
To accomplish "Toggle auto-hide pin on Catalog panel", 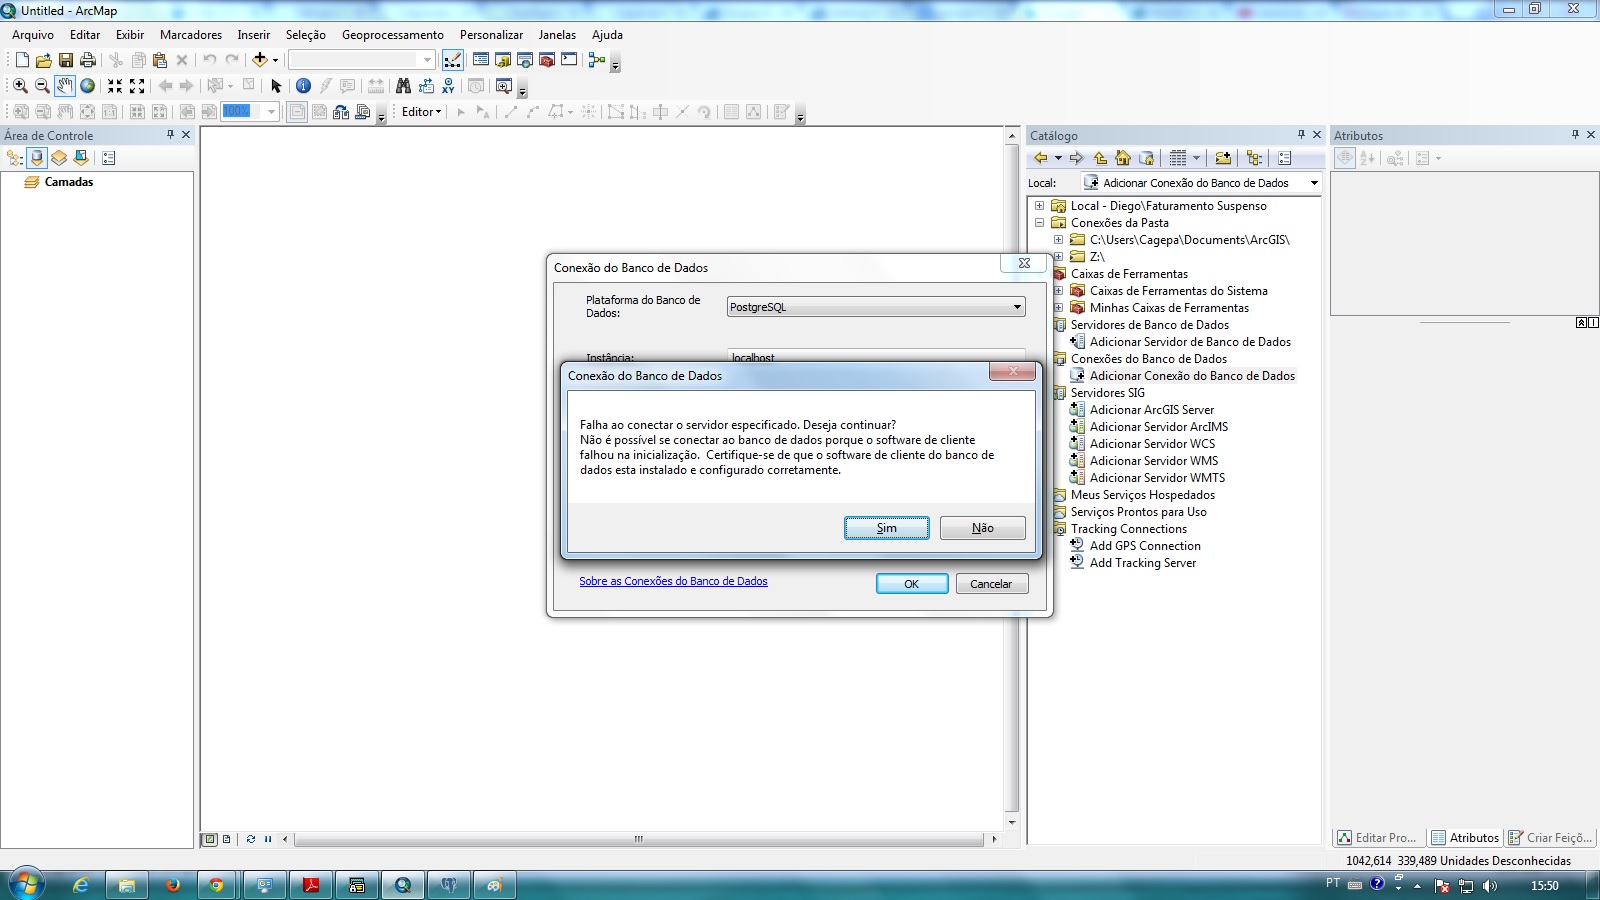I will [x=1301, y=134].
